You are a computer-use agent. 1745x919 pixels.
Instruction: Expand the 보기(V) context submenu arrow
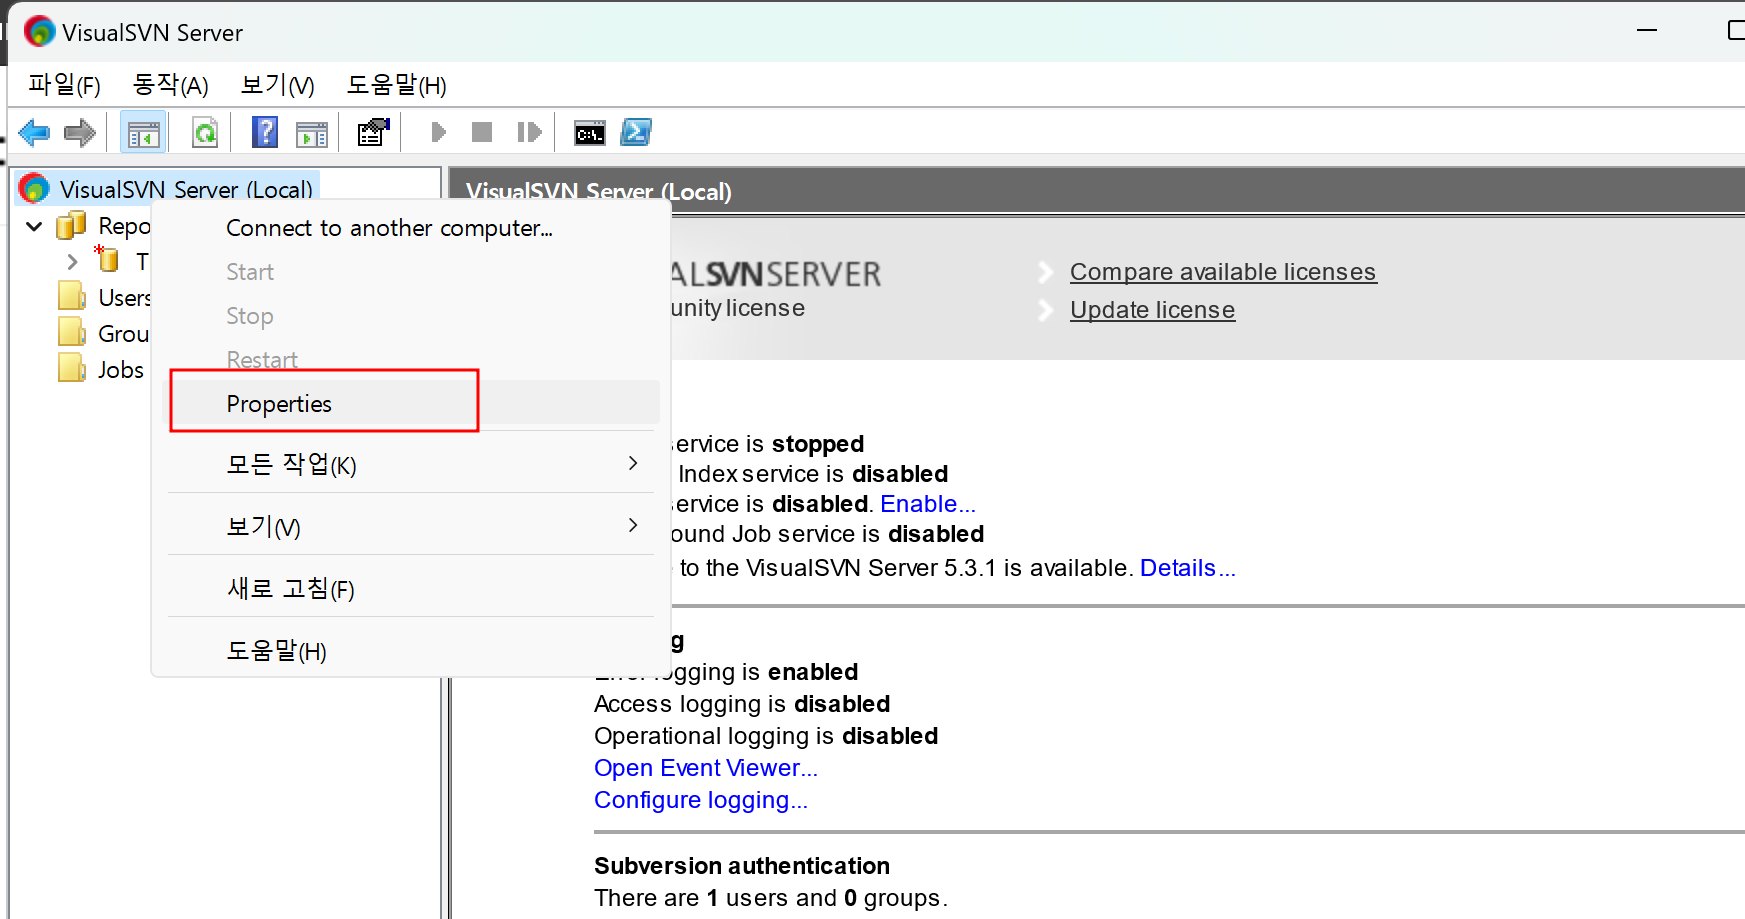(x=633, y=525)
